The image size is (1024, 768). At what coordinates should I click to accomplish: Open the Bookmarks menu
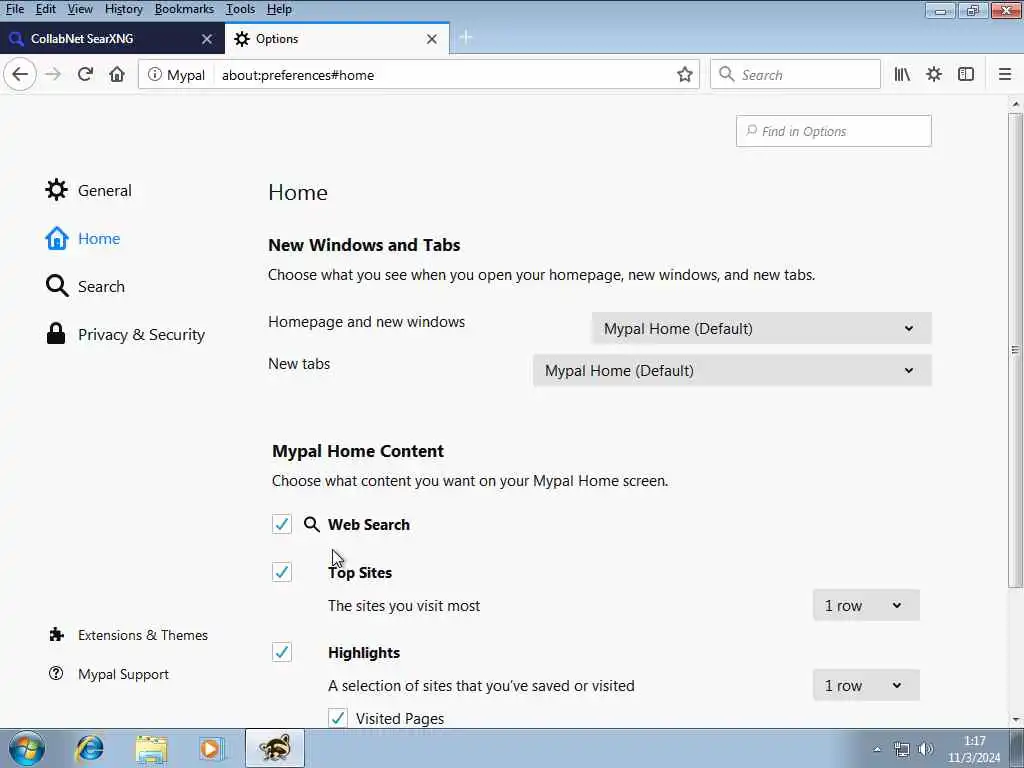pos(184,9)
